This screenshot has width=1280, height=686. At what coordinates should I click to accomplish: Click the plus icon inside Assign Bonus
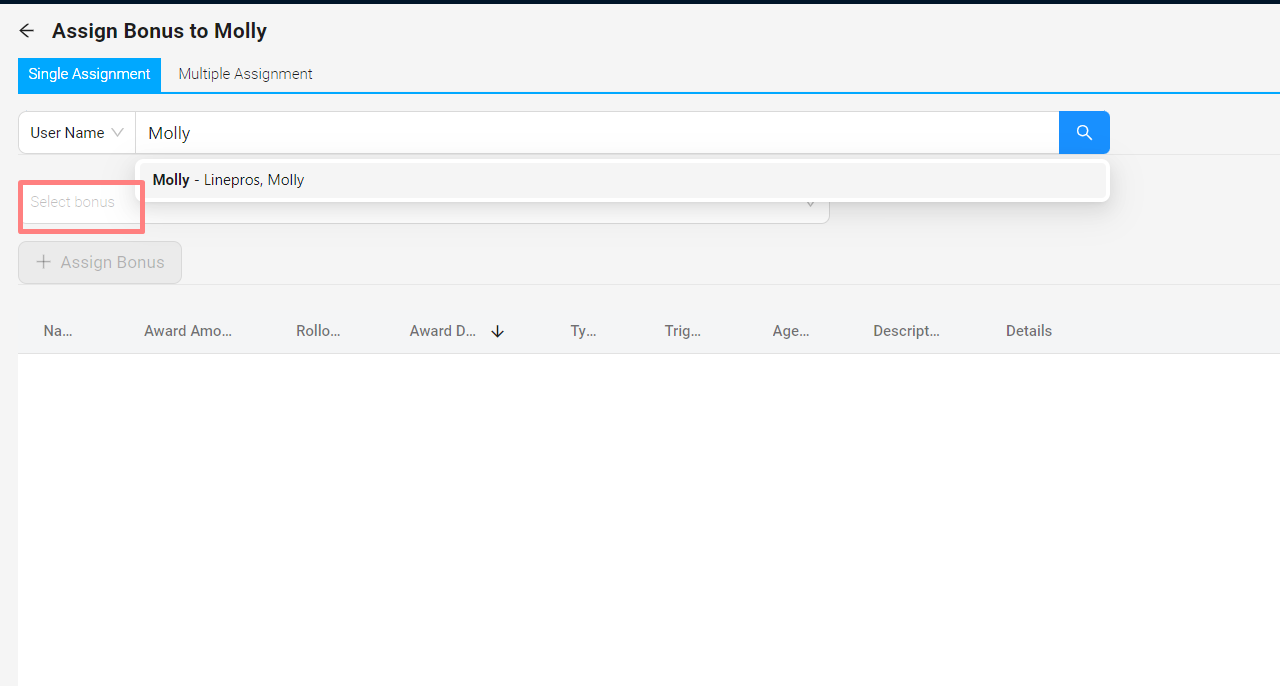[43, 262]
